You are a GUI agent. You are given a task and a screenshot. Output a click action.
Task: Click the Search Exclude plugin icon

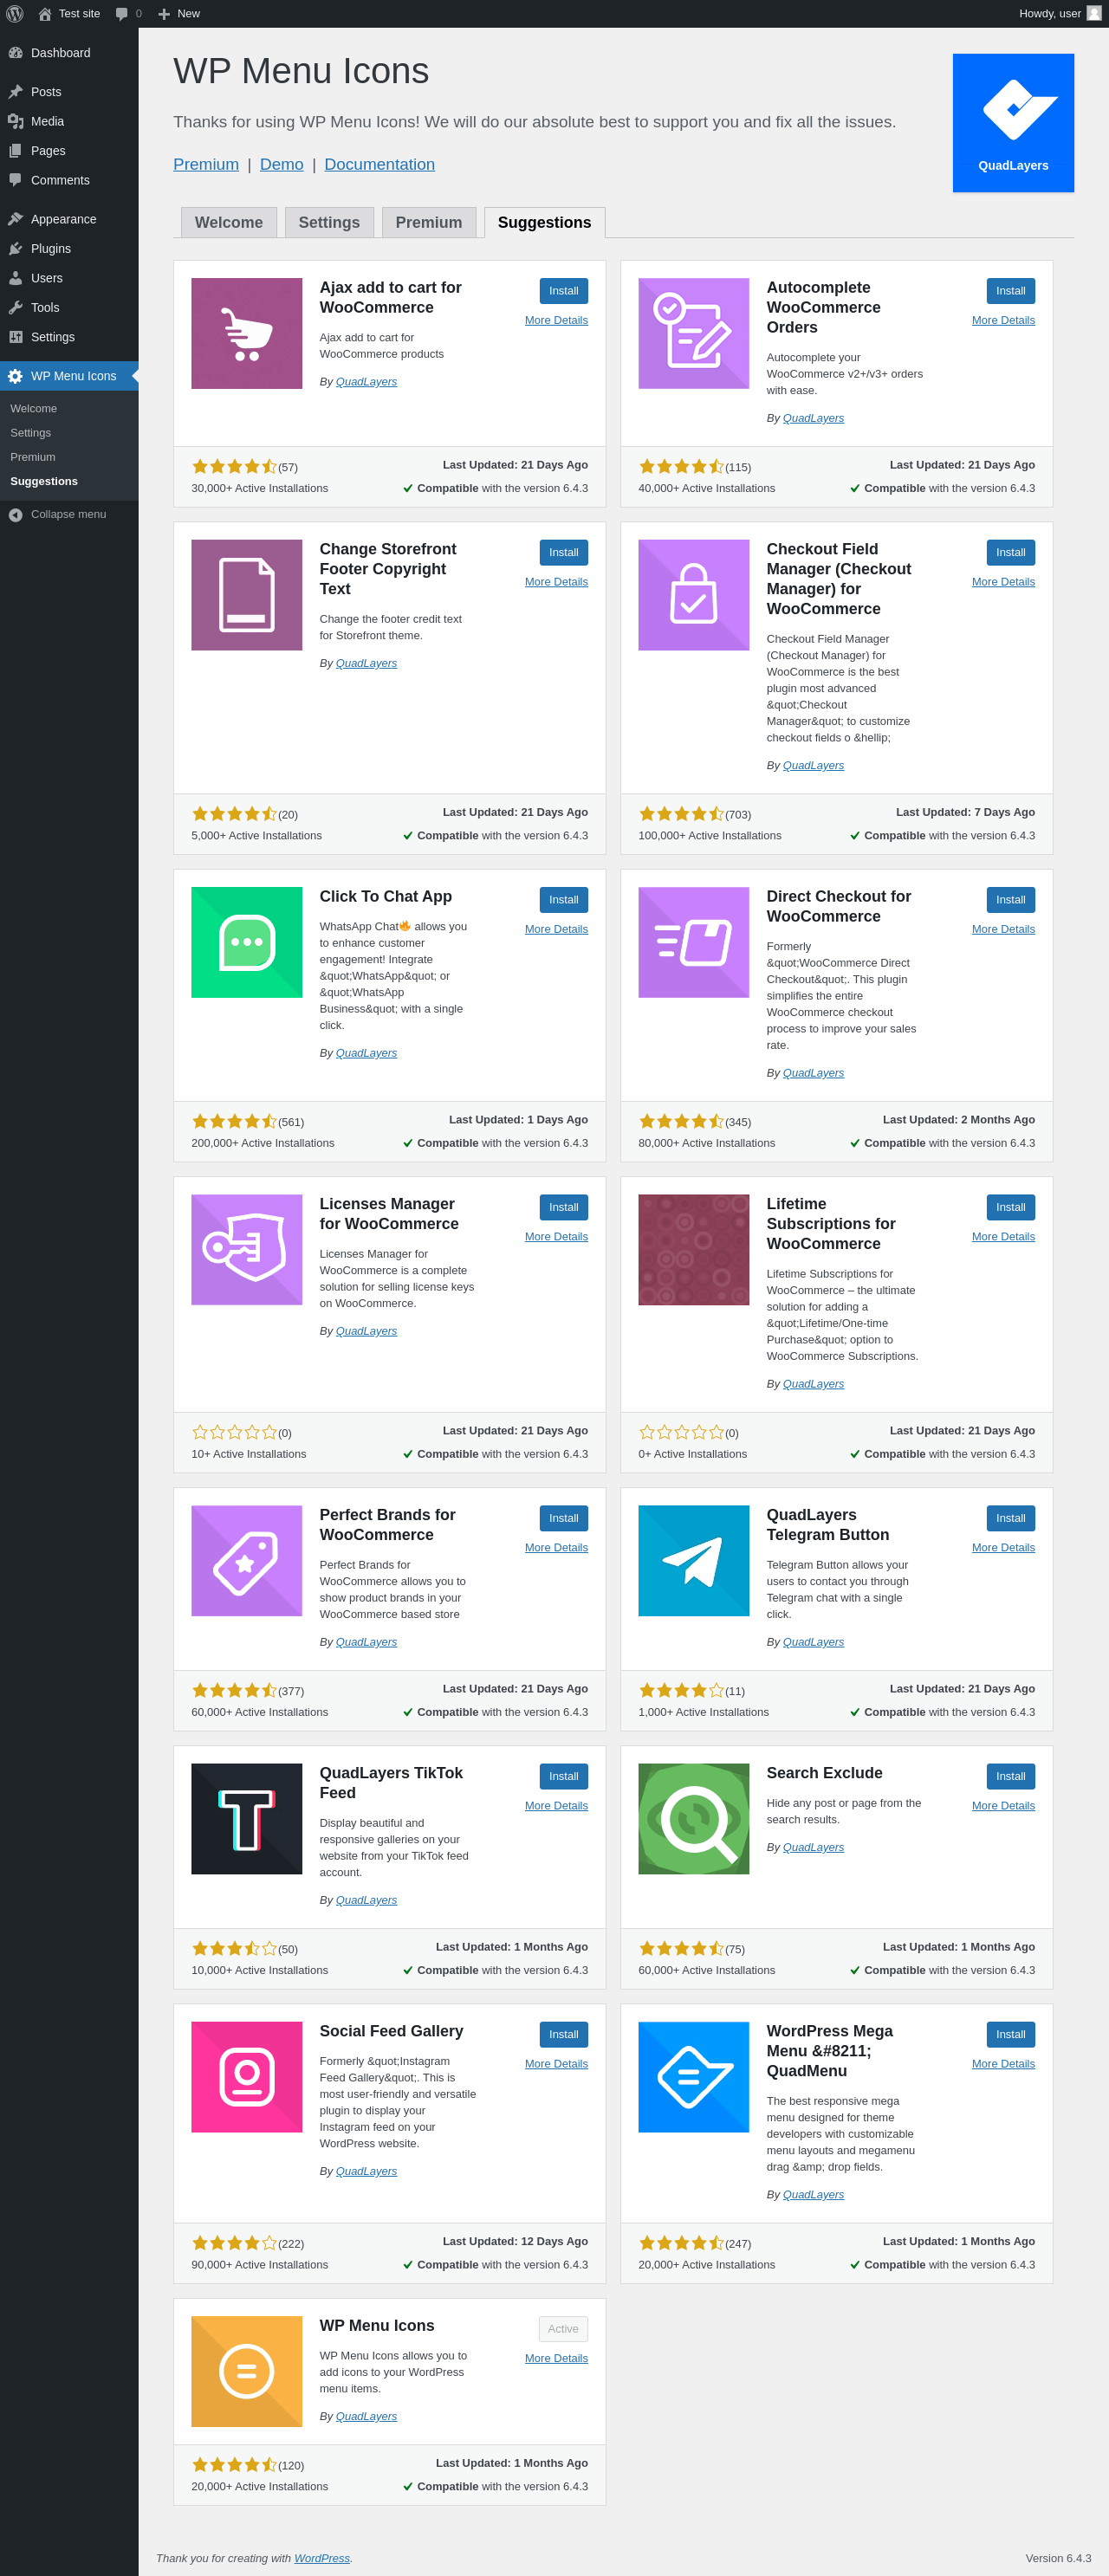pyautogui.click(x=694, y=1819)
